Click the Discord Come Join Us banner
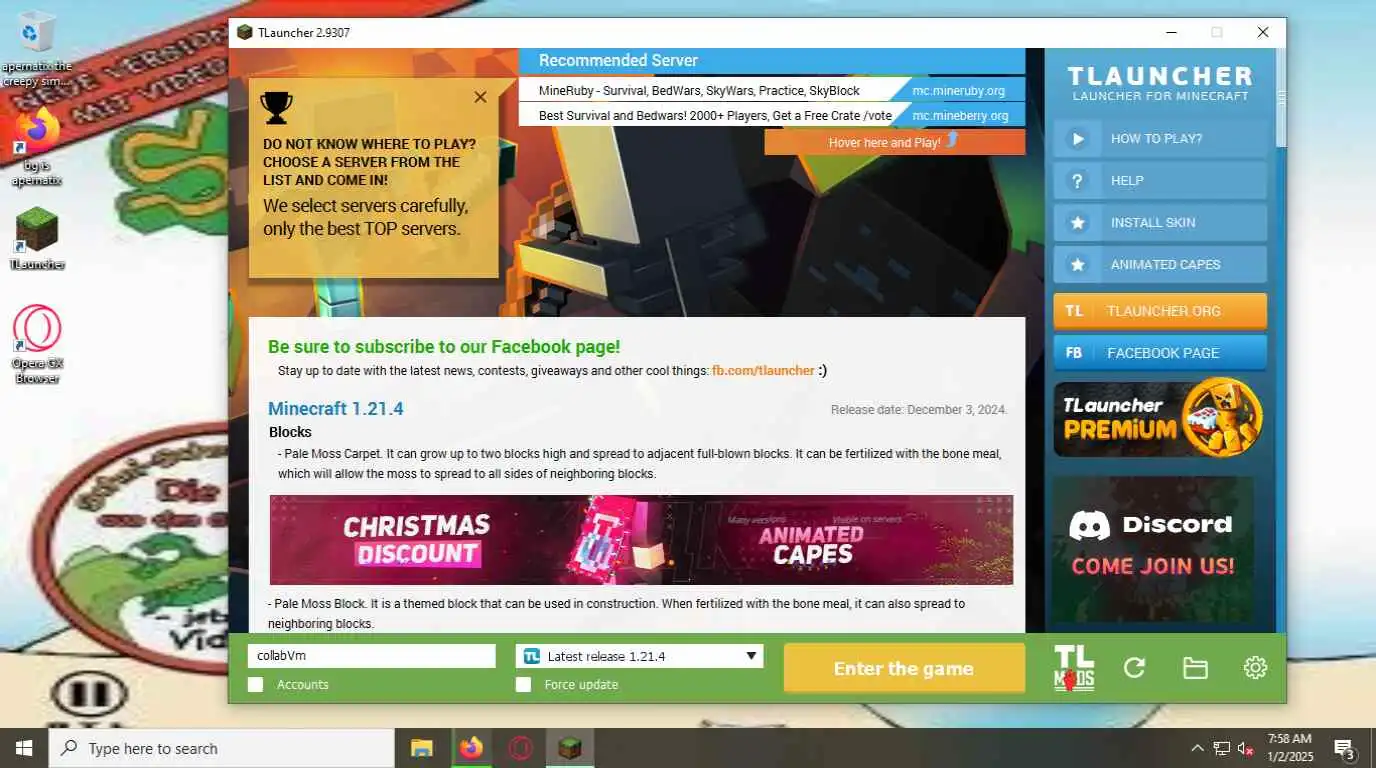1376x768 pixels. pyautogui.click(x=1152, y=548)
